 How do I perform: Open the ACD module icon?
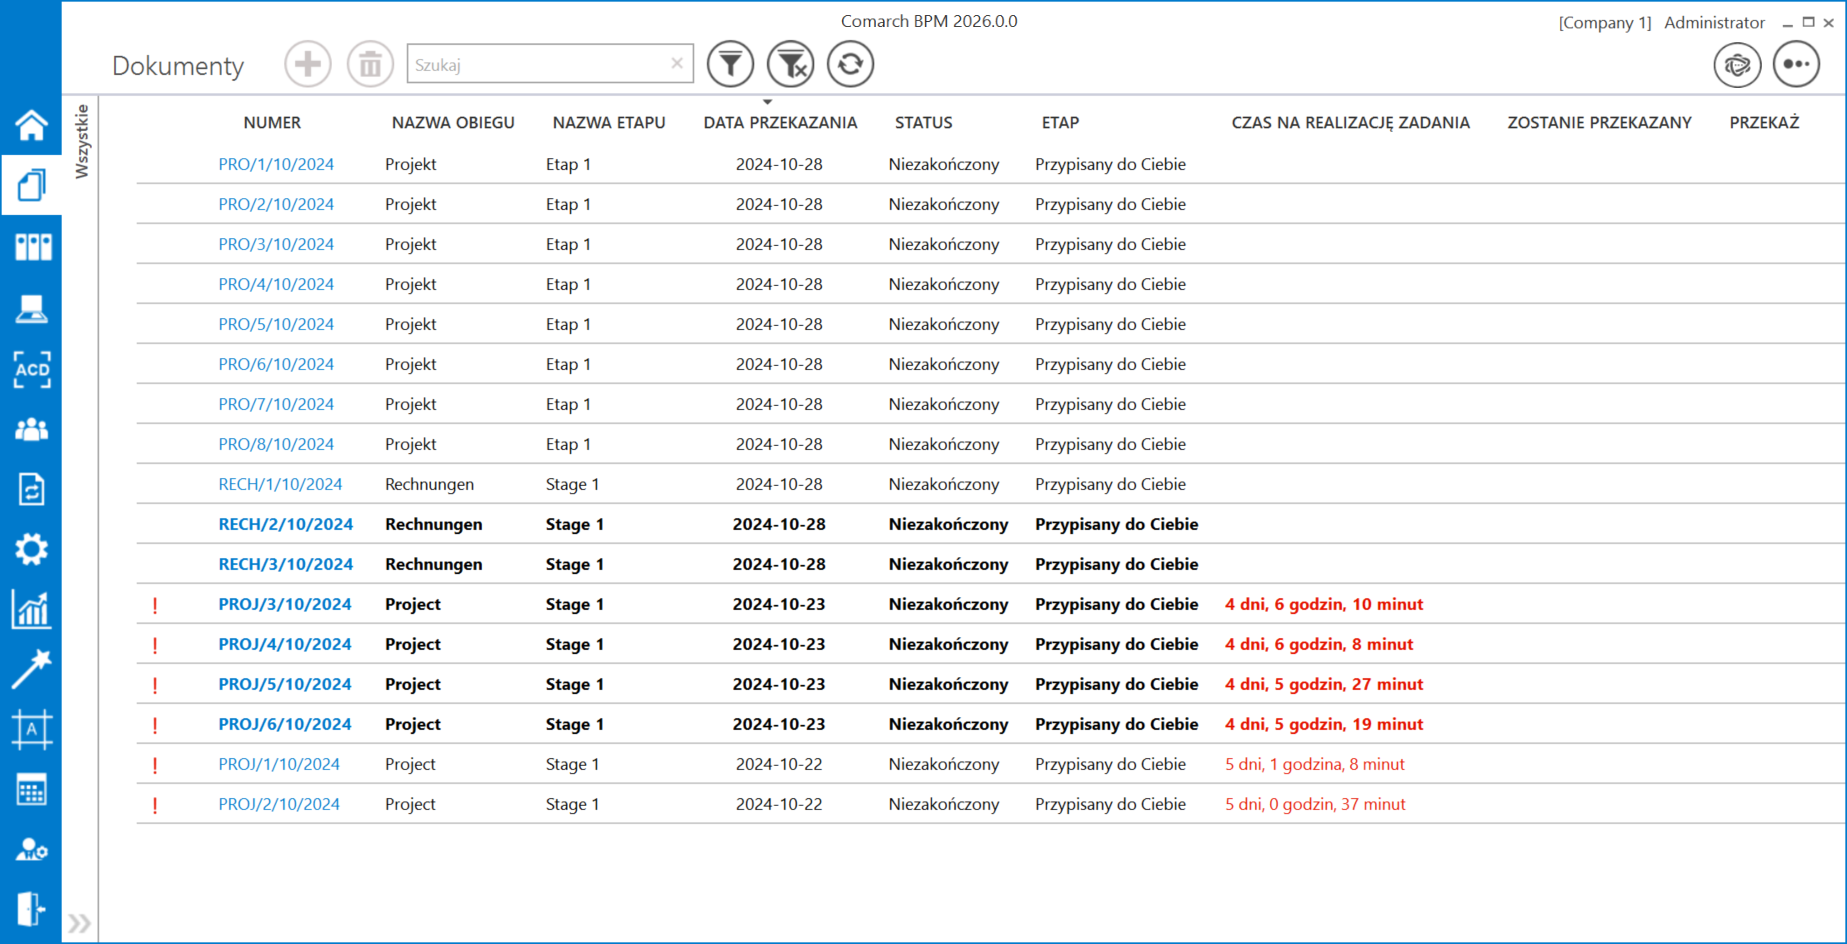[31, 369]
